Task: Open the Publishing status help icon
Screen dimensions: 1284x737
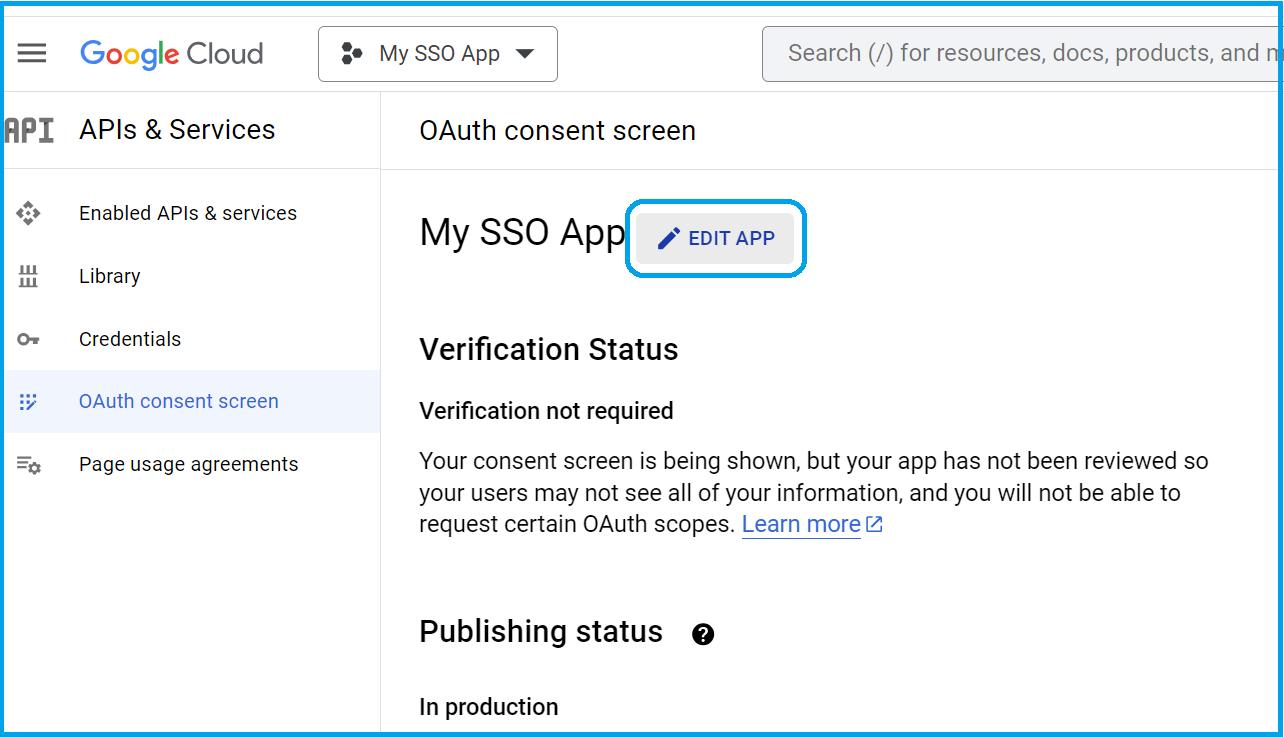Action: (x=703, y=634)
